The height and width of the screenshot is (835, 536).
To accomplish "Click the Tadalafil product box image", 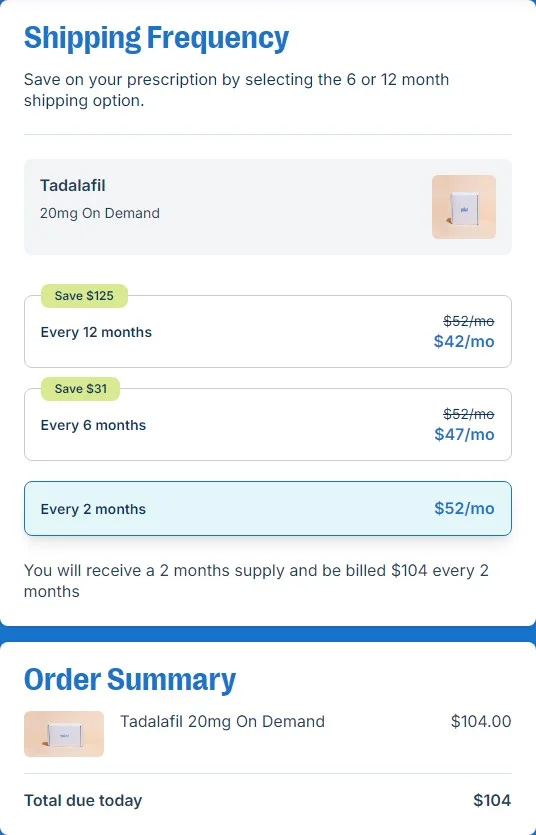I will tap(464, 207).
